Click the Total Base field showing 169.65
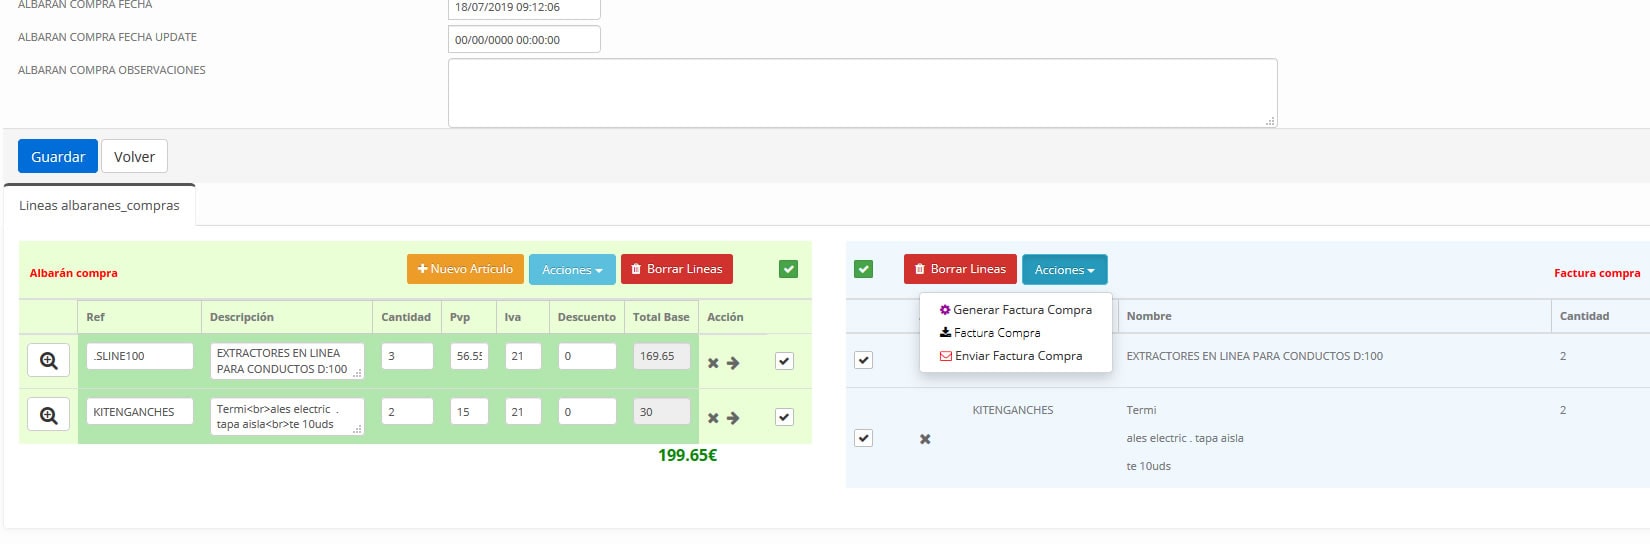Viewport: 1650px width, 544px height. coord(661,356)
